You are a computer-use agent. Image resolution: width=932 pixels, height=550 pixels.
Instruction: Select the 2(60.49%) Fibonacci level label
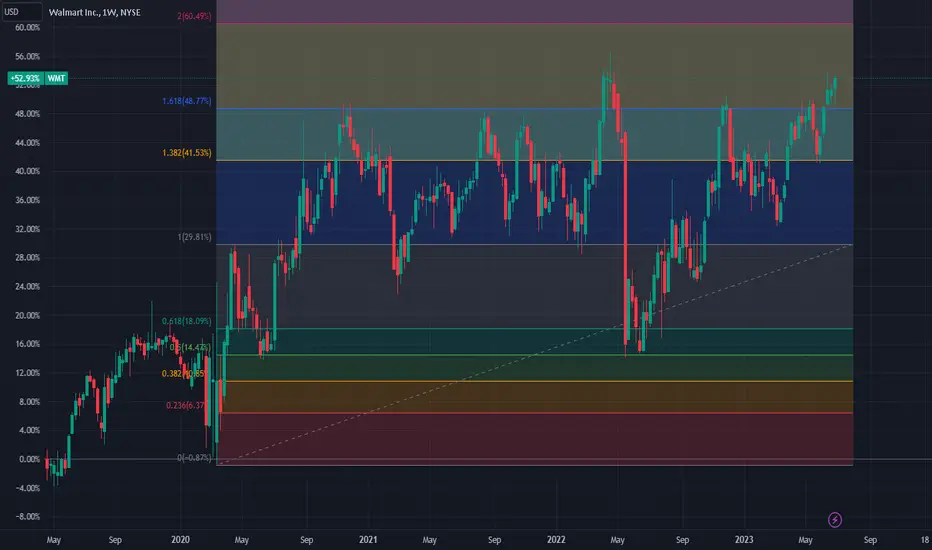point(194,16)
